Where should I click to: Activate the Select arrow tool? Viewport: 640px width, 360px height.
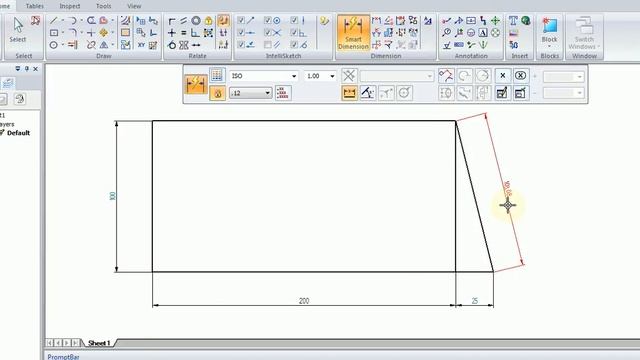[18, 29]
